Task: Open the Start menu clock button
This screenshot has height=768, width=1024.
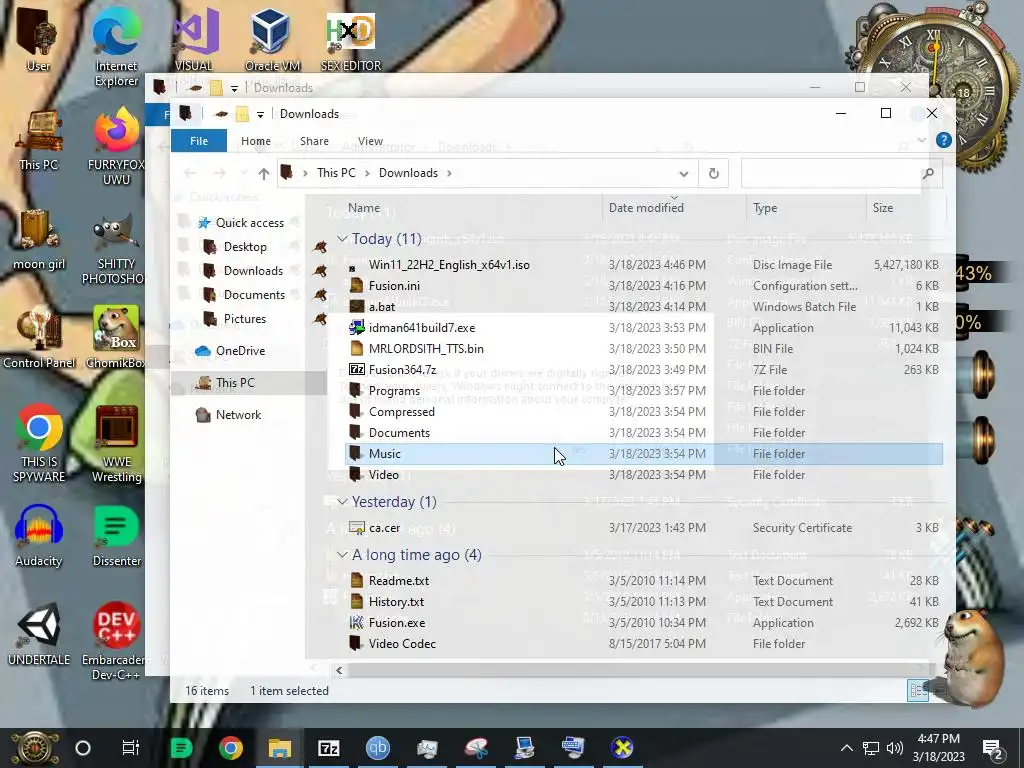Action: click(34, 748)
